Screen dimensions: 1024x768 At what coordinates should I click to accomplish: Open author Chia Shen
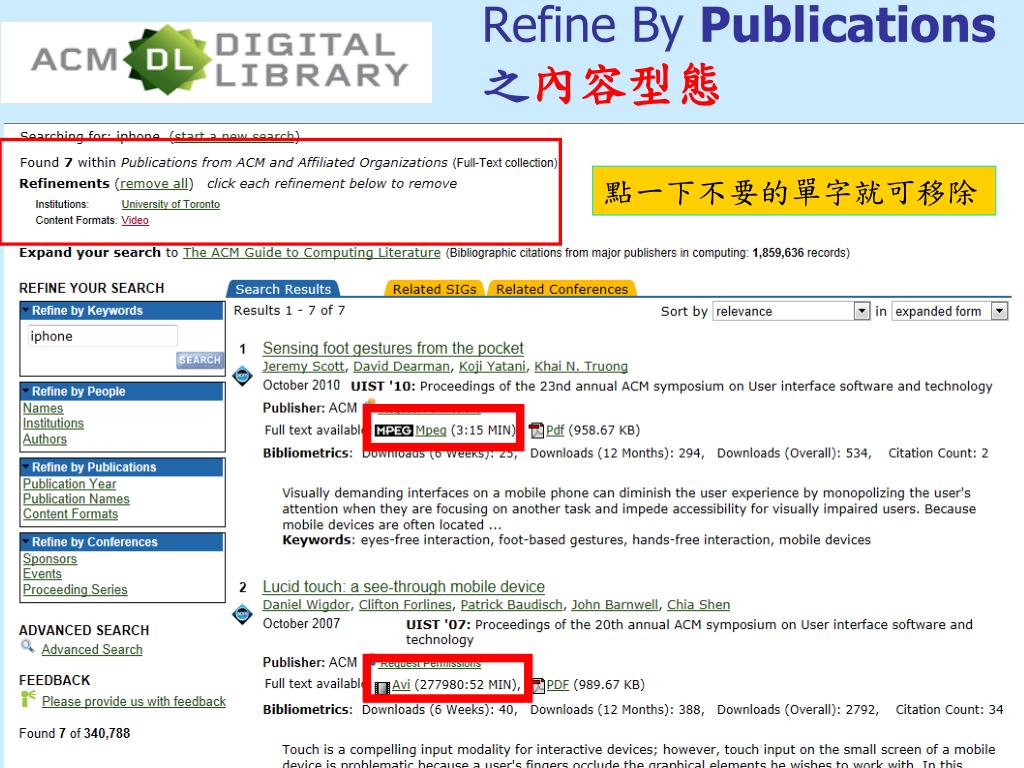click(x=699, y=605)
